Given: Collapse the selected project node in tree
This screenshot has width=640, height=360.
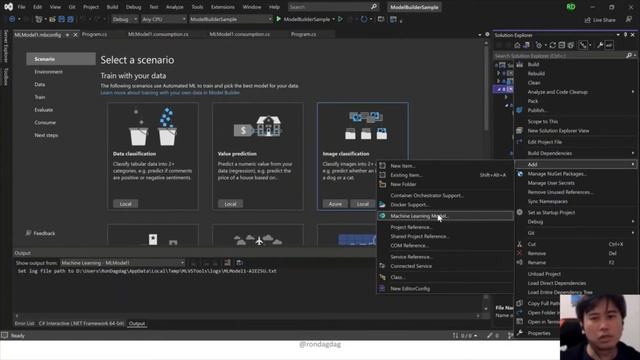Looking at the screenshot, I should click(x=499, y=89).
